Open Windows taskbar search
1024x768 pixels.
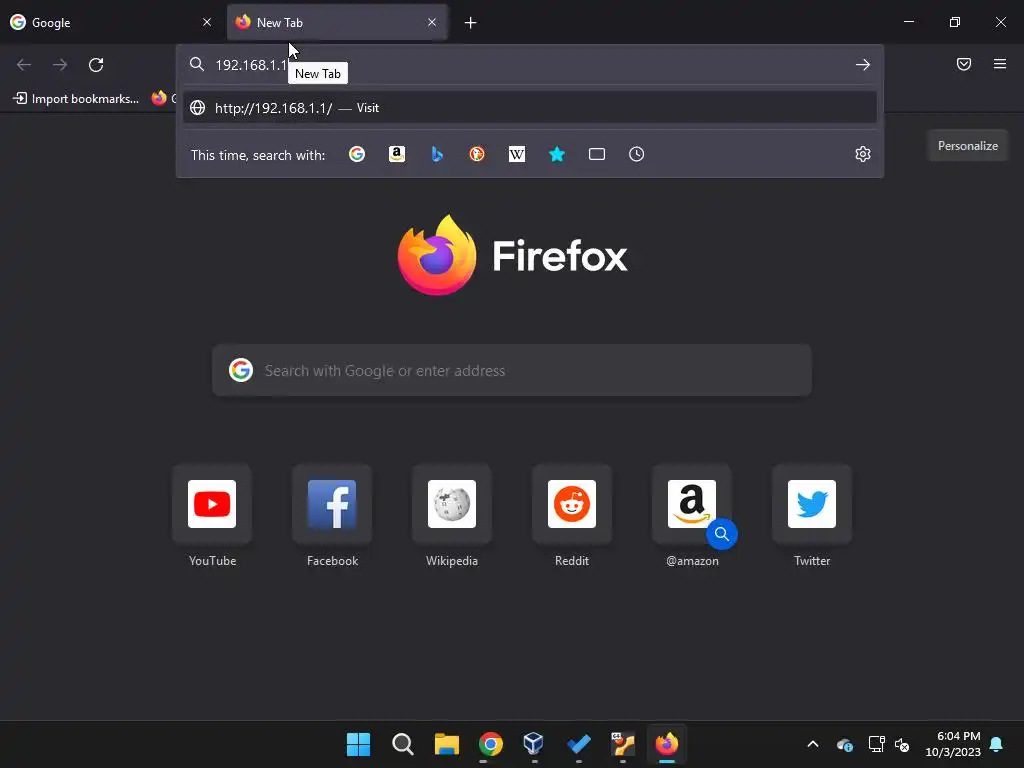(403, 744)
